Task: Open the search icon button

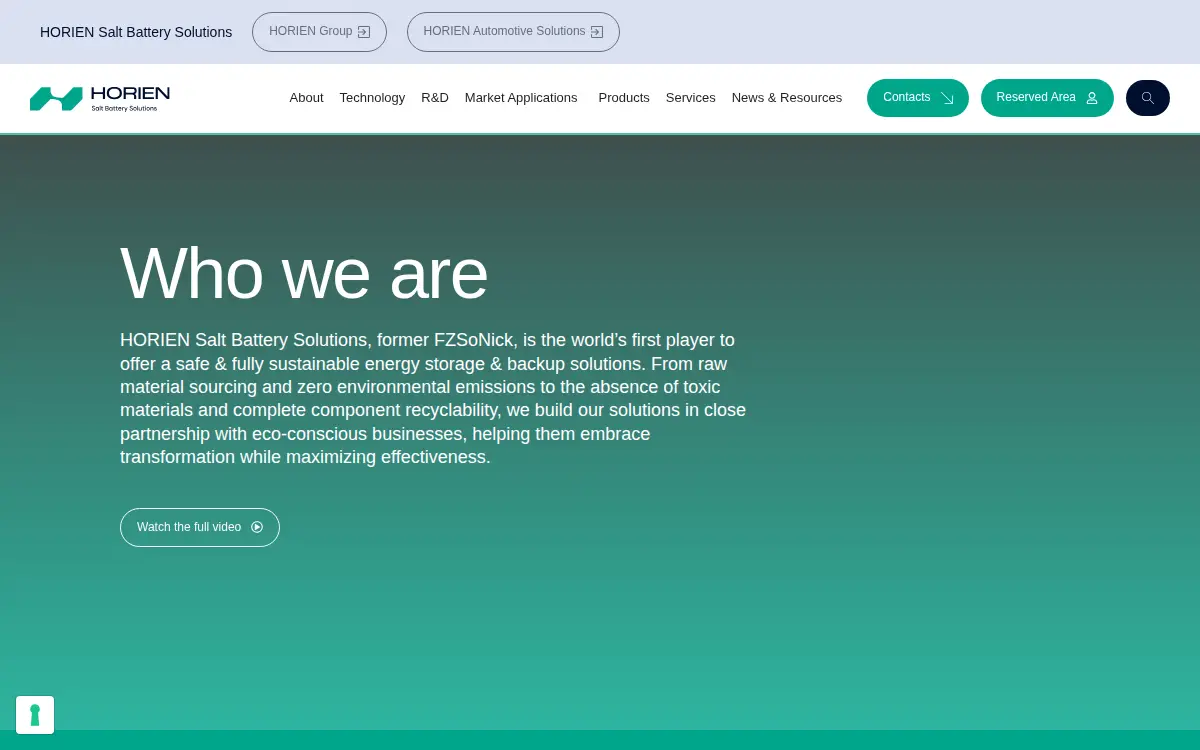Action: click(x=1148, y=98)
